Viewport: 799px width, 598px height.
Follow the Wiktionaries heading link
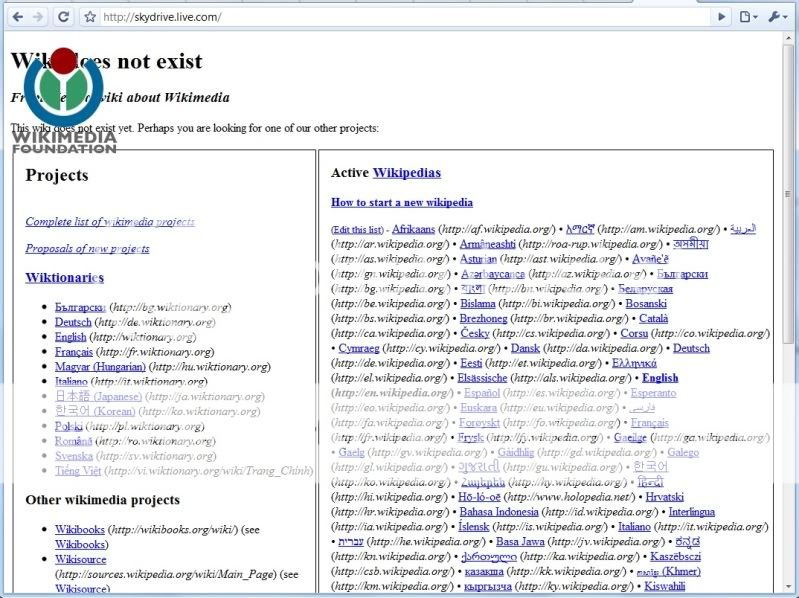tap(64, 278)
